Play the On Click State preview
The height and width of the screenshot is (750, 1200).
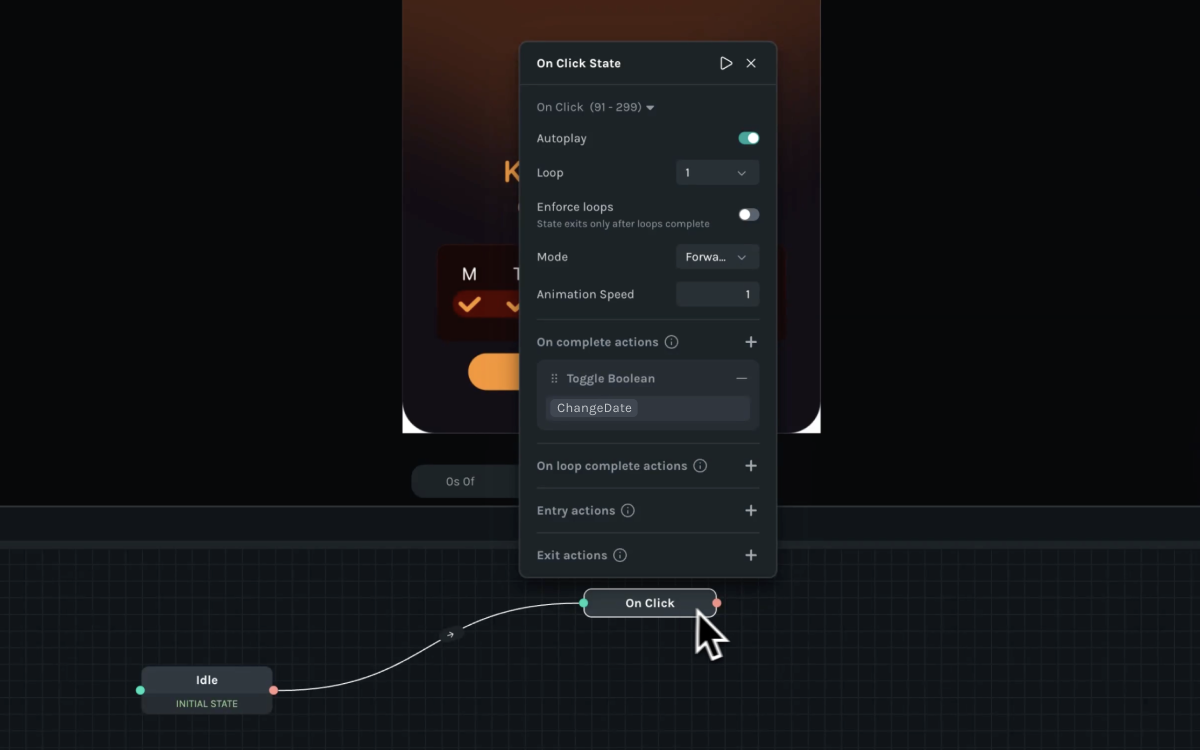726,63
